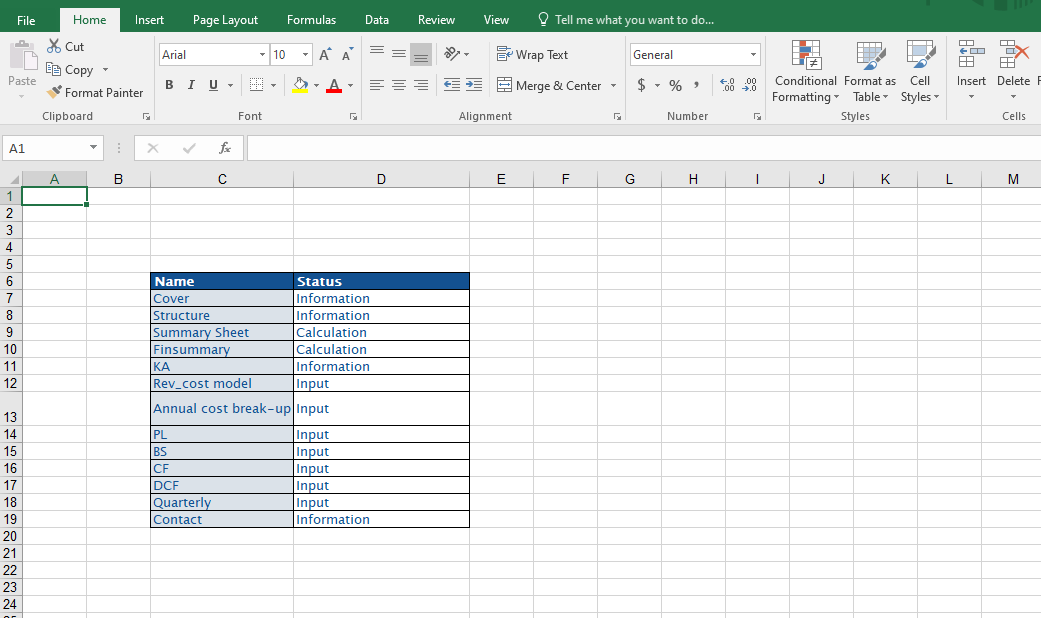Enable Wrap Text
Viewport: 1041px width, 618px height.
click(x=532, y=54)
